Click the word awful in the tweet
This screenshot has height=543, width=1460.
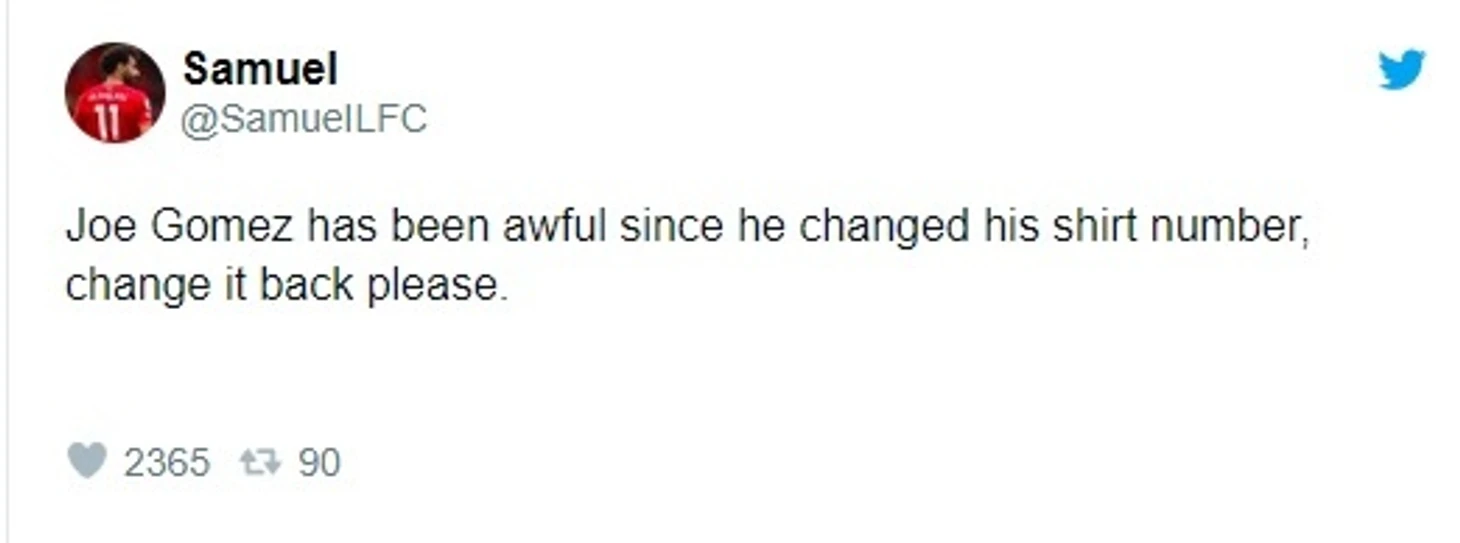tap(555, 228)
